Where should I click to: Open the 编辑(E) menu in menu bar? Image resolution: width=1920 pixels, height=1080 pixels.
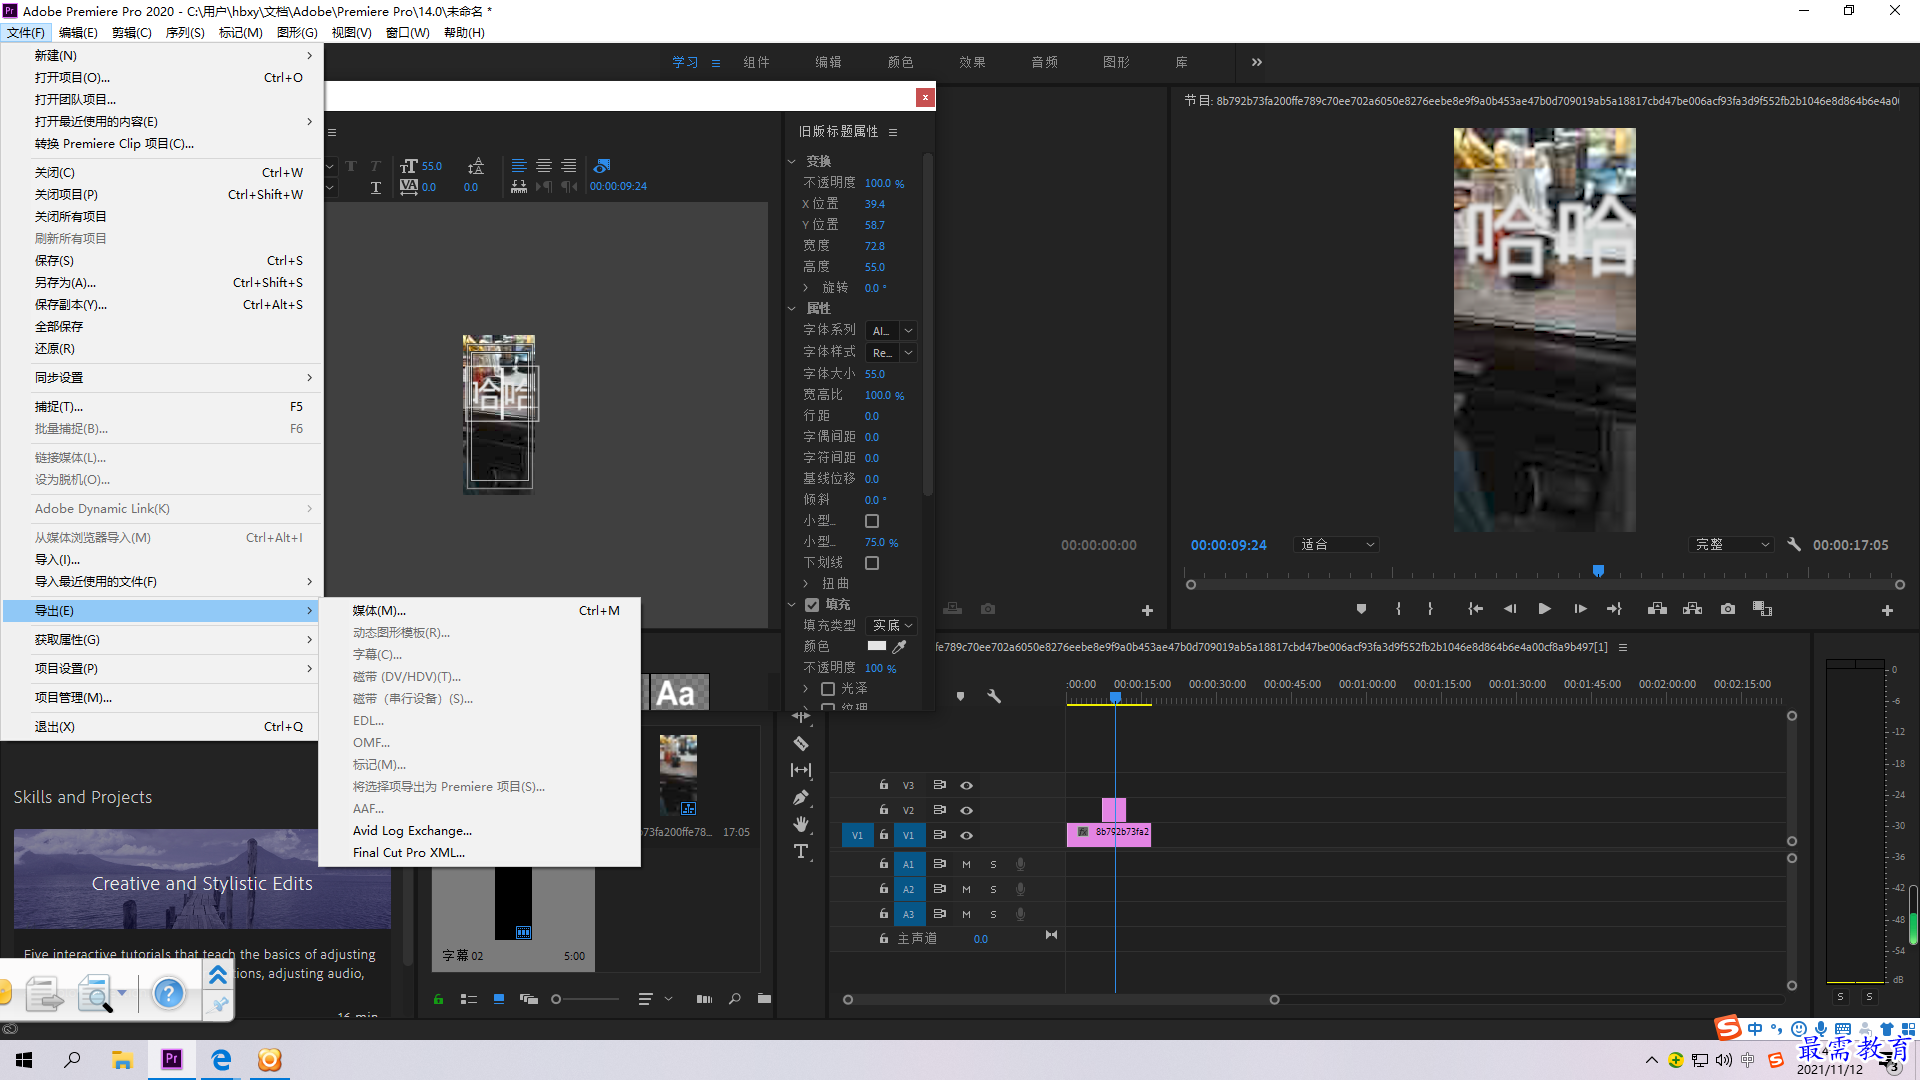click(x=78, y=33)
